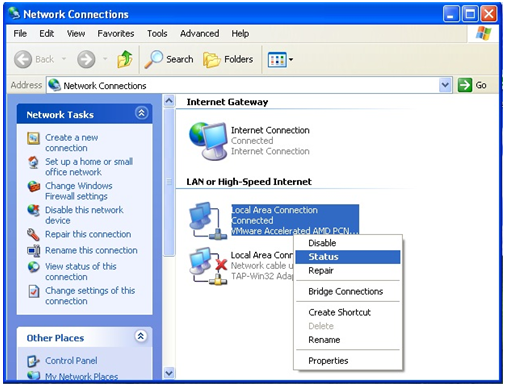Close the Network Connections window
The height and width of the screenshot is (389, 507).
click(x=489, y=14)
